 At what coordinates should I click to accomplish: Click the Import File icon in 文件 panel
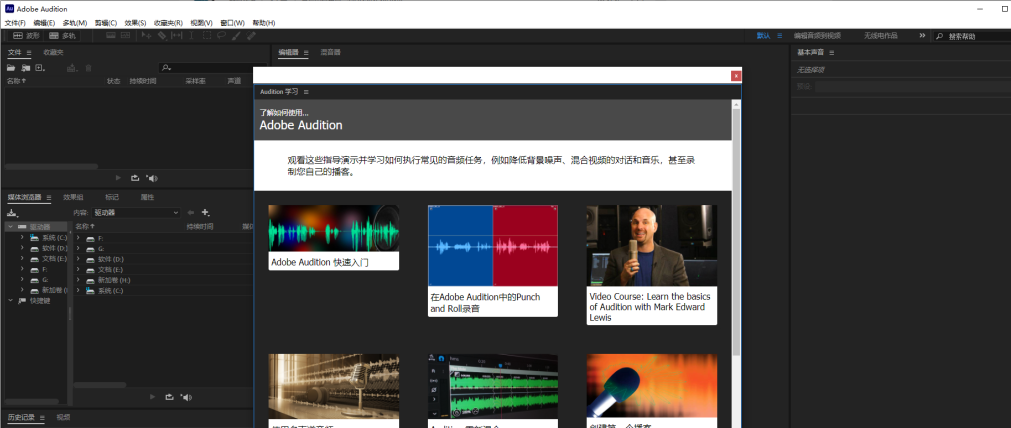tap(26, 67)
